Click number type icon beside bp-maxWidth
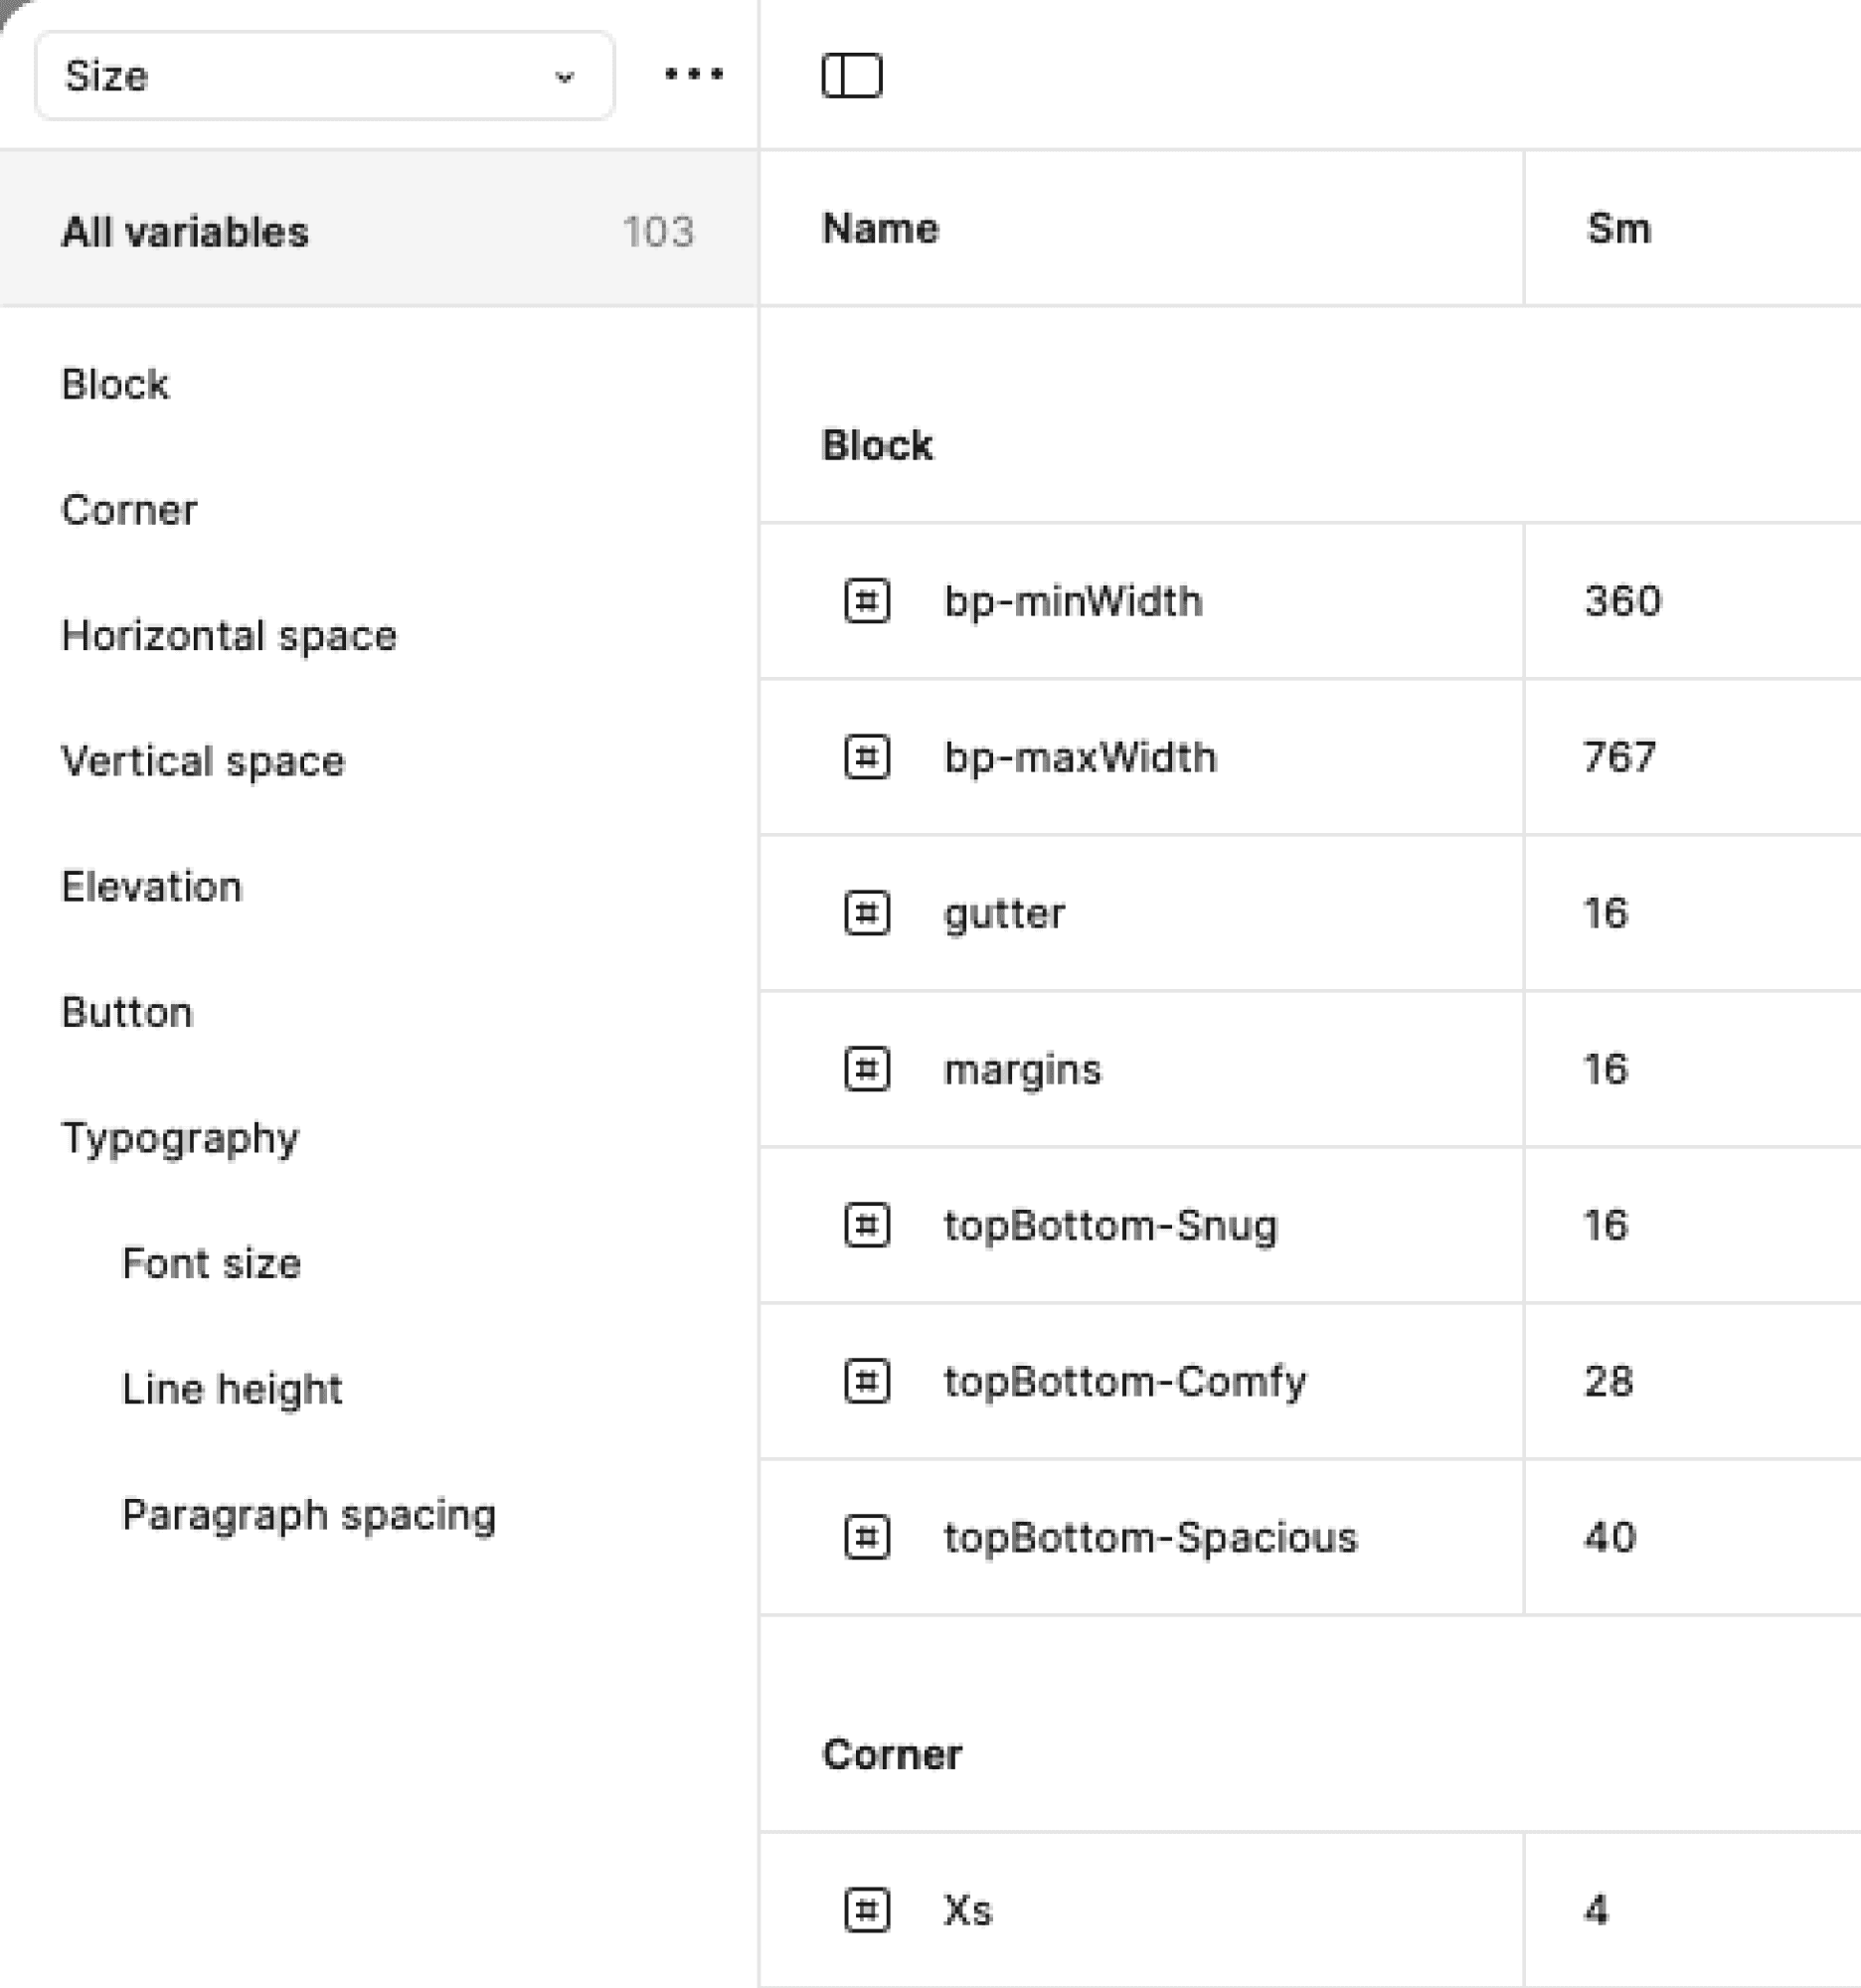Image resolution: width=1861 pixels, height=1988 pixels. [867, 757]
